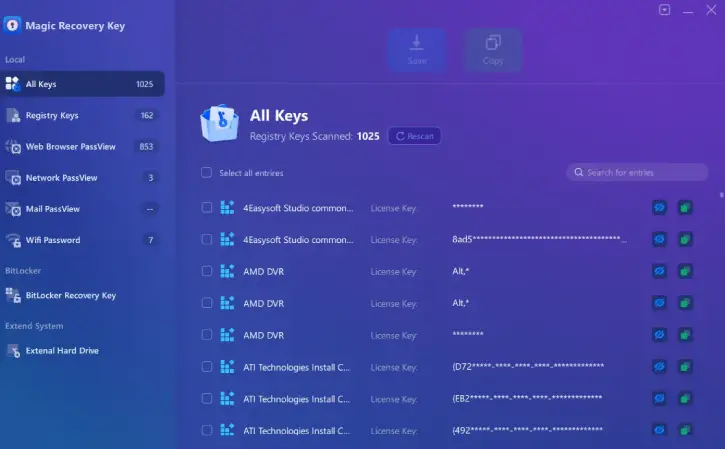Open the External Hard Drive option
The height and width of the screenshot is (449, 725).
[62, 351]
